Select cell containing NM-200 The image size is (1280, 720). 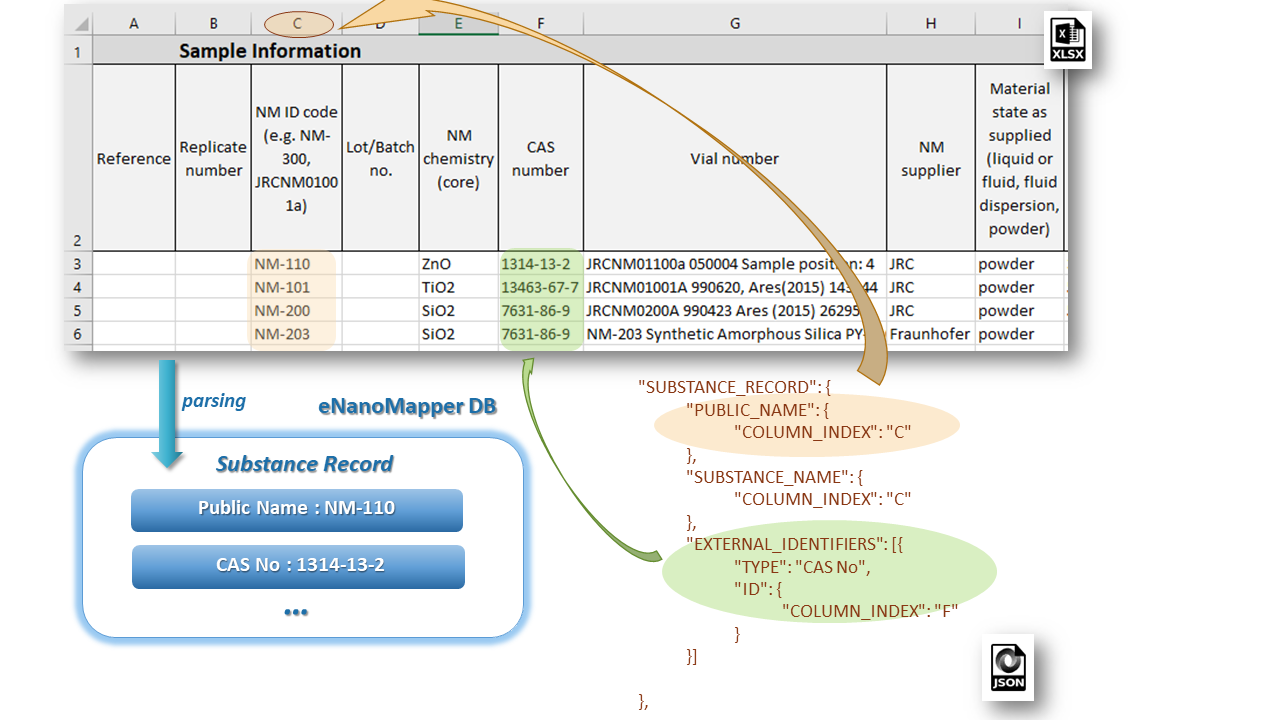297,310
